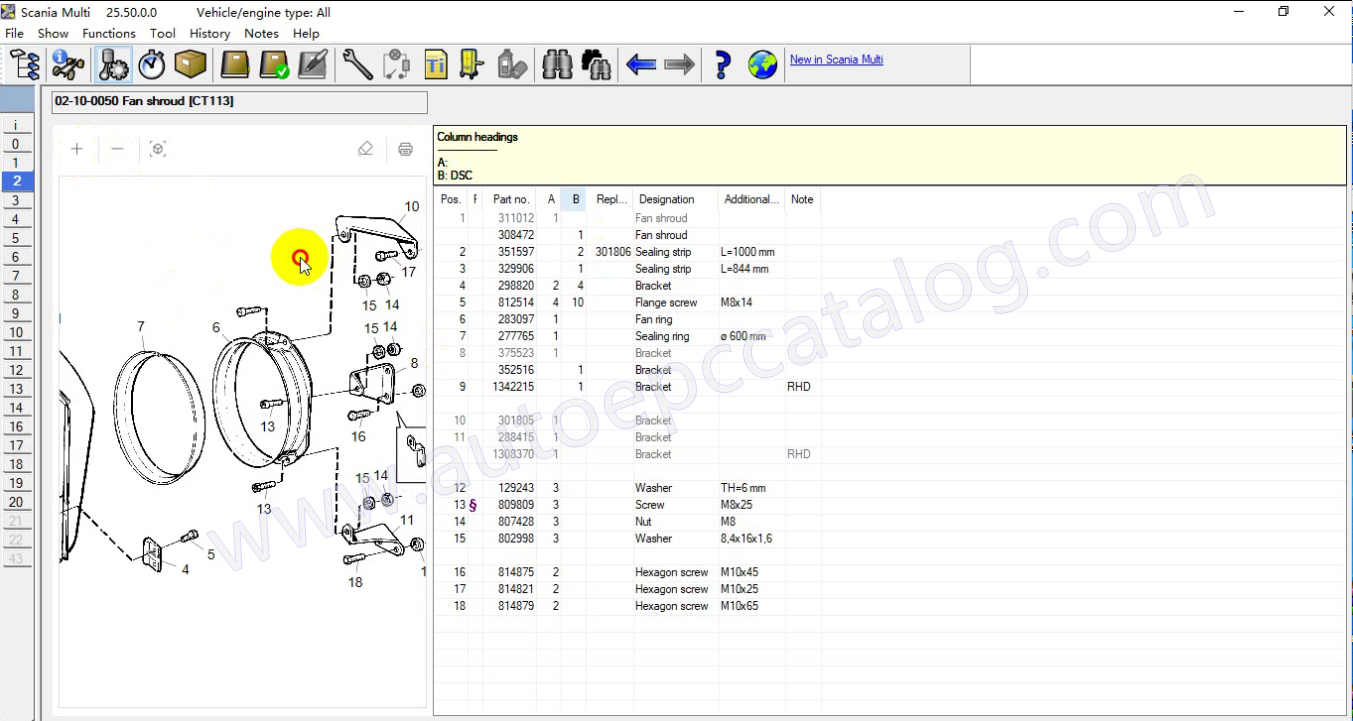Click the grey forward arrow icon
1353x721 pixels.
(x=679, y=65)
